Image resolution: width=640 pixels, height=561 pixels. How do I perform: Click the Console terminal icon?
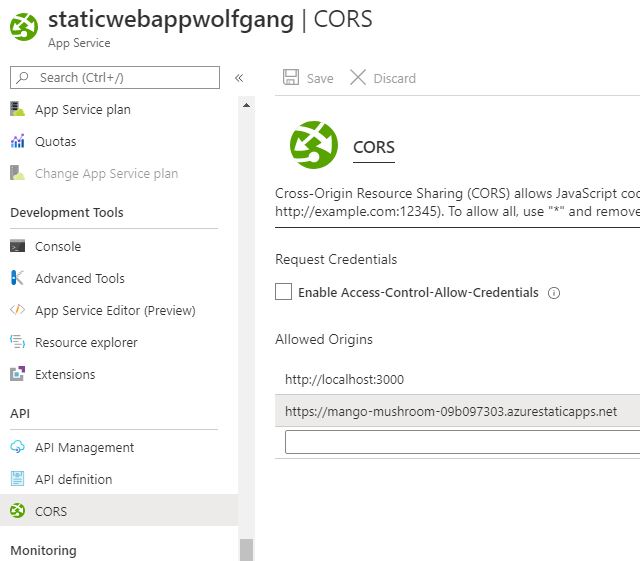coord(17,246)
